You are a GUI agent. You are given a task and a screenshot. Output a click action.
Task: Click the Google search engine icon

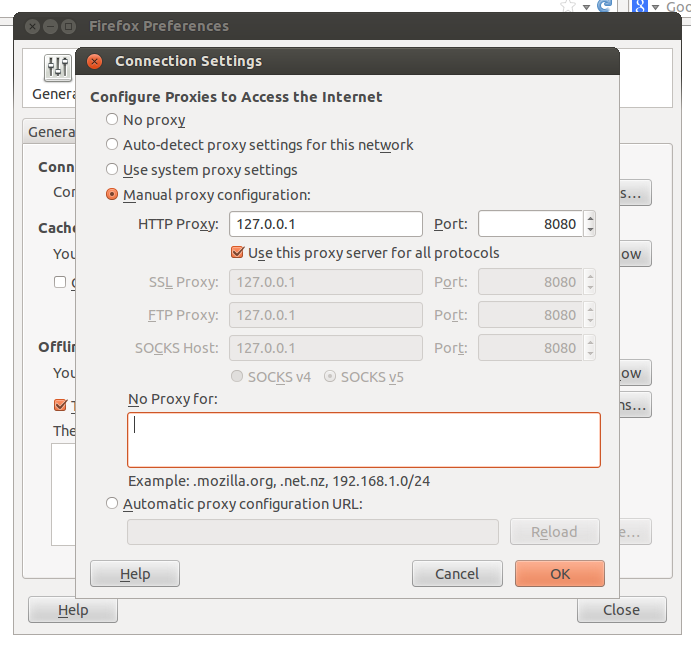(639, 6)
